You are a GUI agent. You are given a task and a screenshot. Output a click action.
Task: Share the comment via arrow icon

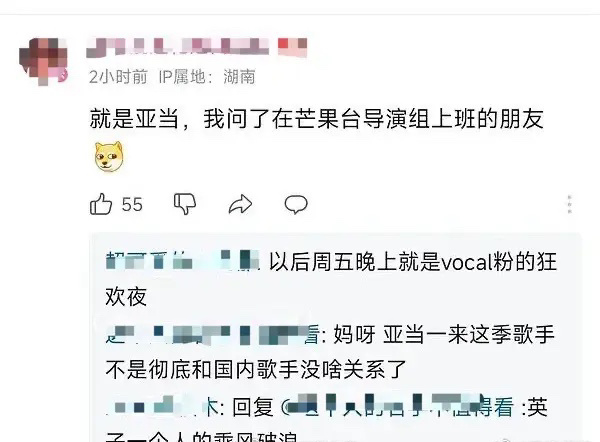coord(240,204)
